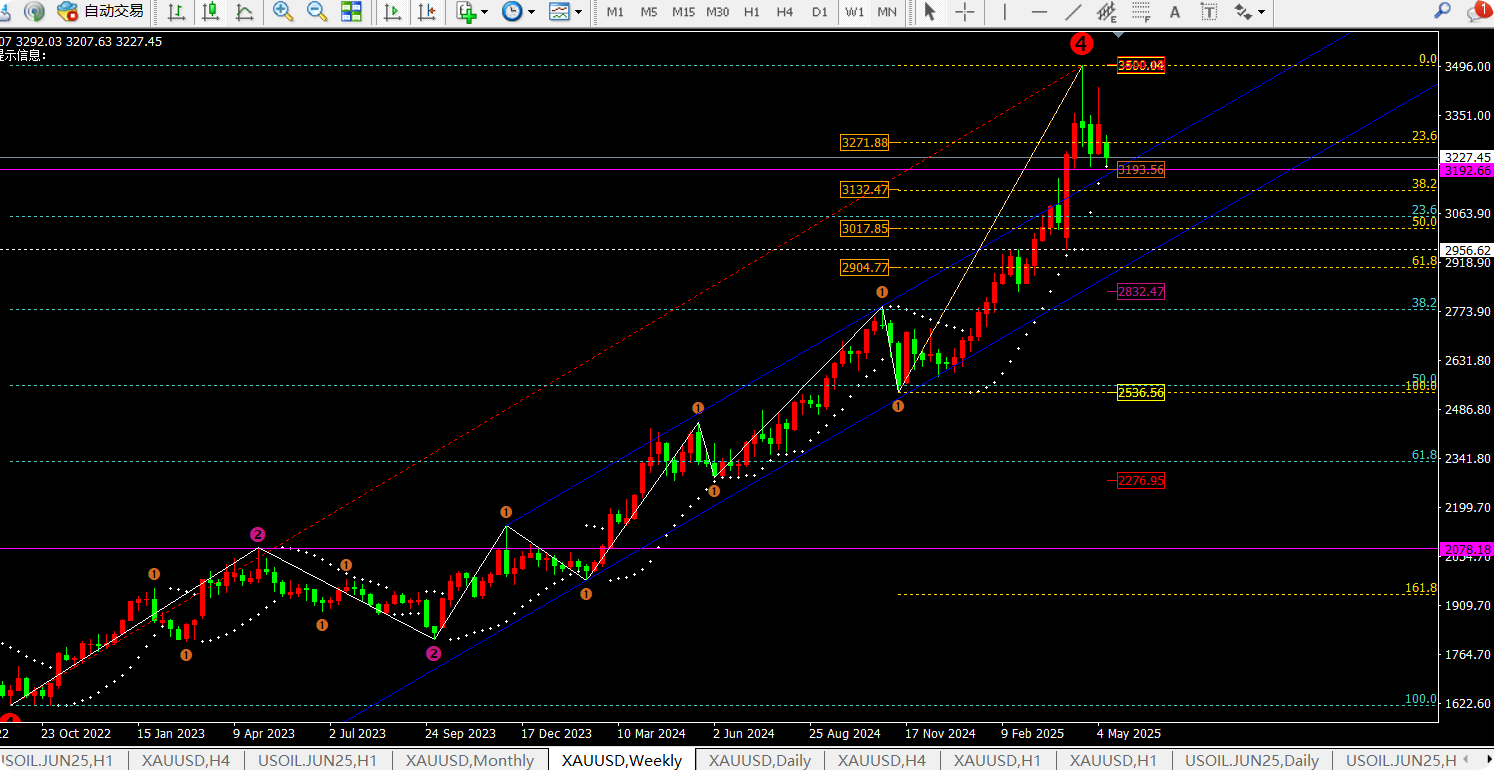The image size is (1494, 770).
Task: Tile chart windows with grid icon
Action: tap(351, 12)
